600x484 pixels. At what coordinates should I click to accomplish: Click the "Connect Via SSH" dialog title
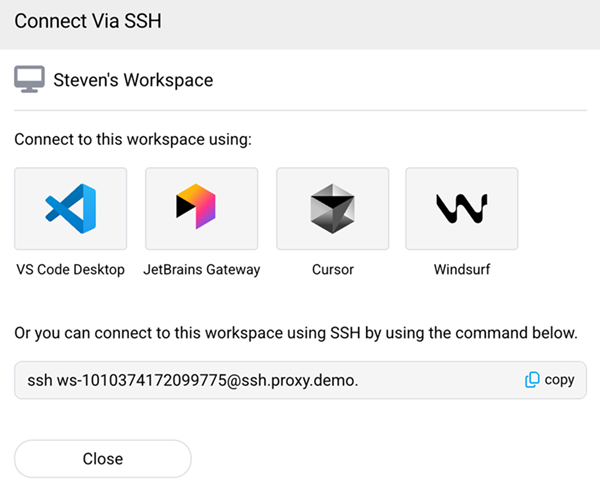coord(88,21)
